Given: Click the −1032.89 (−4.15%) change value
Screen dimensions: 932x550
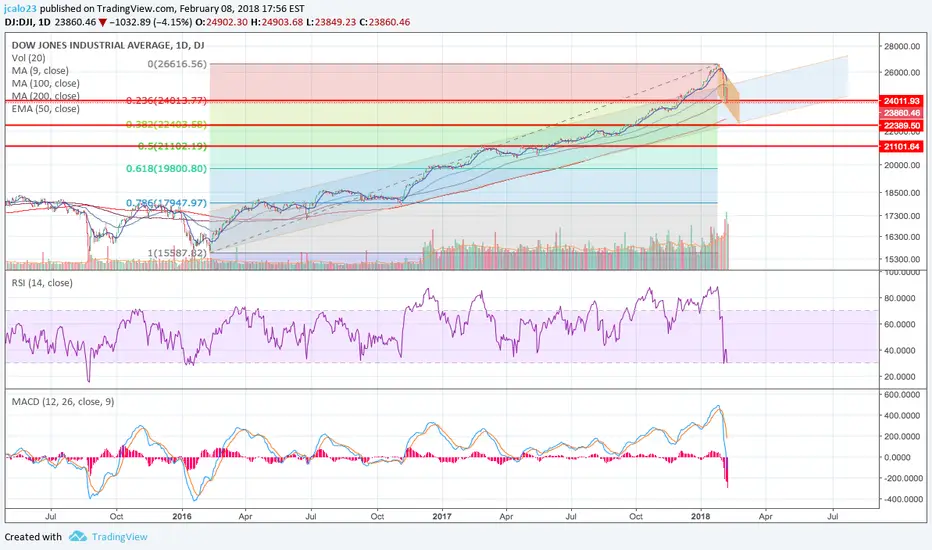Looking at the screenshot, I should click(151, 22).
